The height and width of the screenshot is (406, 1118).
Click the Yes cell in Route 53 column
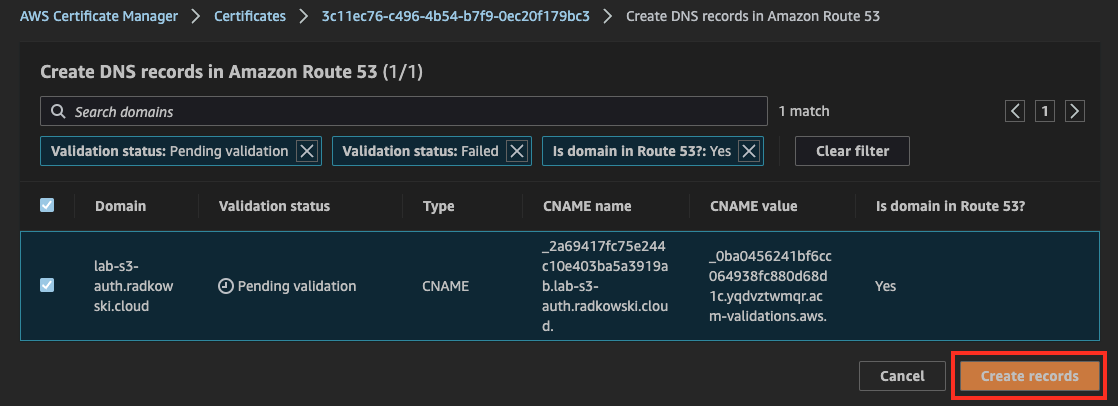[885, 286]
